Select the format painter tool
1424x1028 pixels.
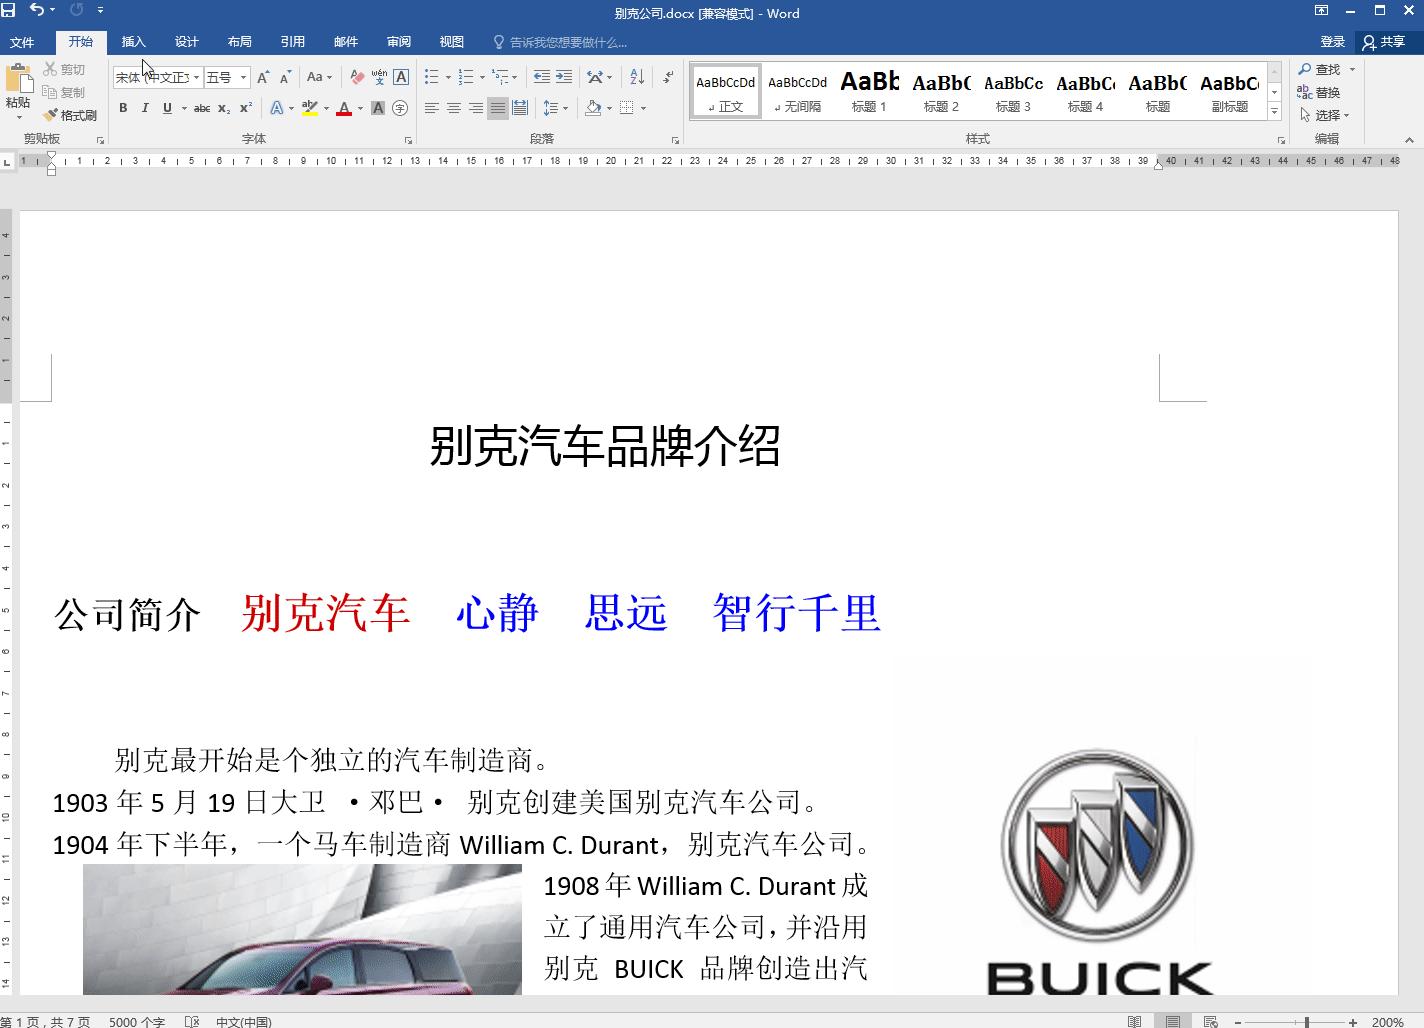pos(70,114)
